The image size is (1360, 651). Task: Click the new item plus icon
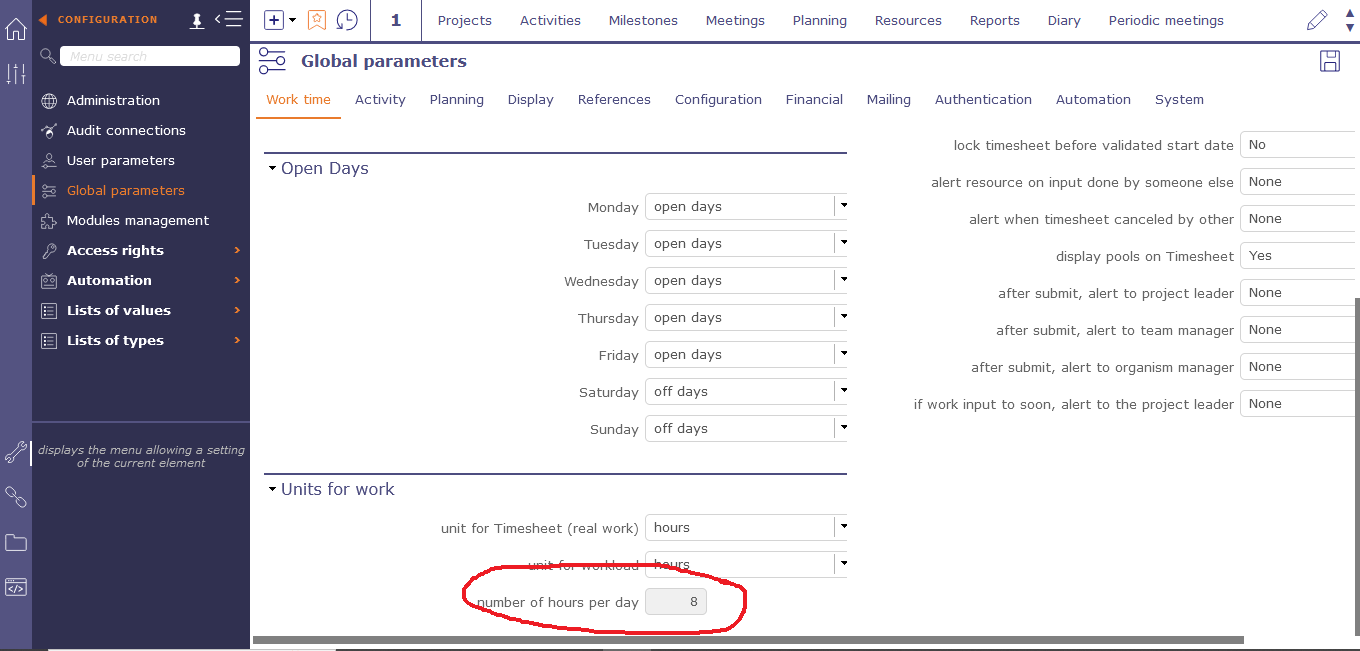point(274,20)
